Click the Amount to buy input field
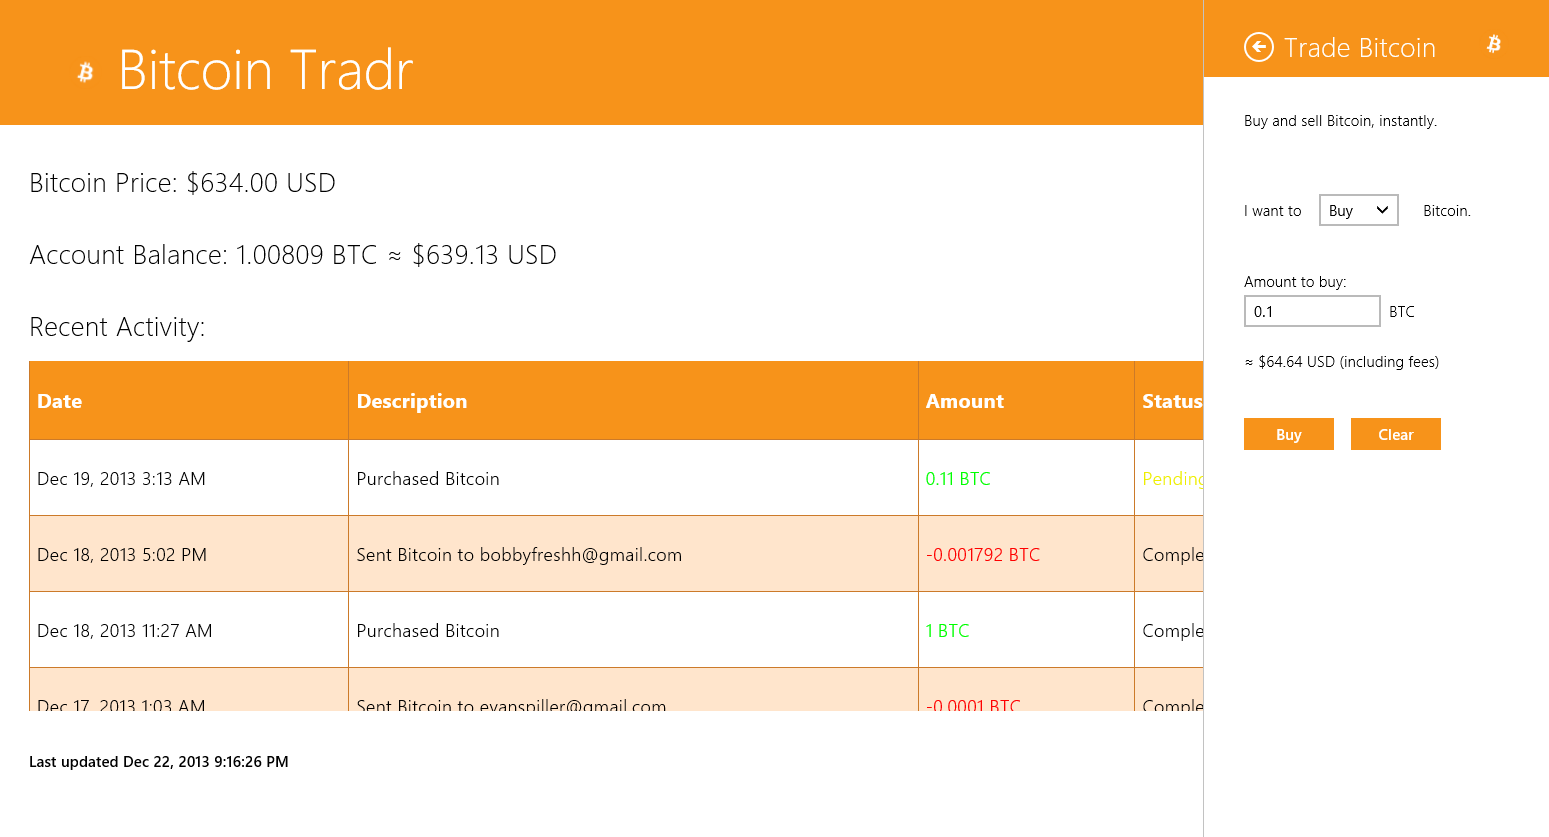Screen dimensions: 1549x837 click(1311, 311)
